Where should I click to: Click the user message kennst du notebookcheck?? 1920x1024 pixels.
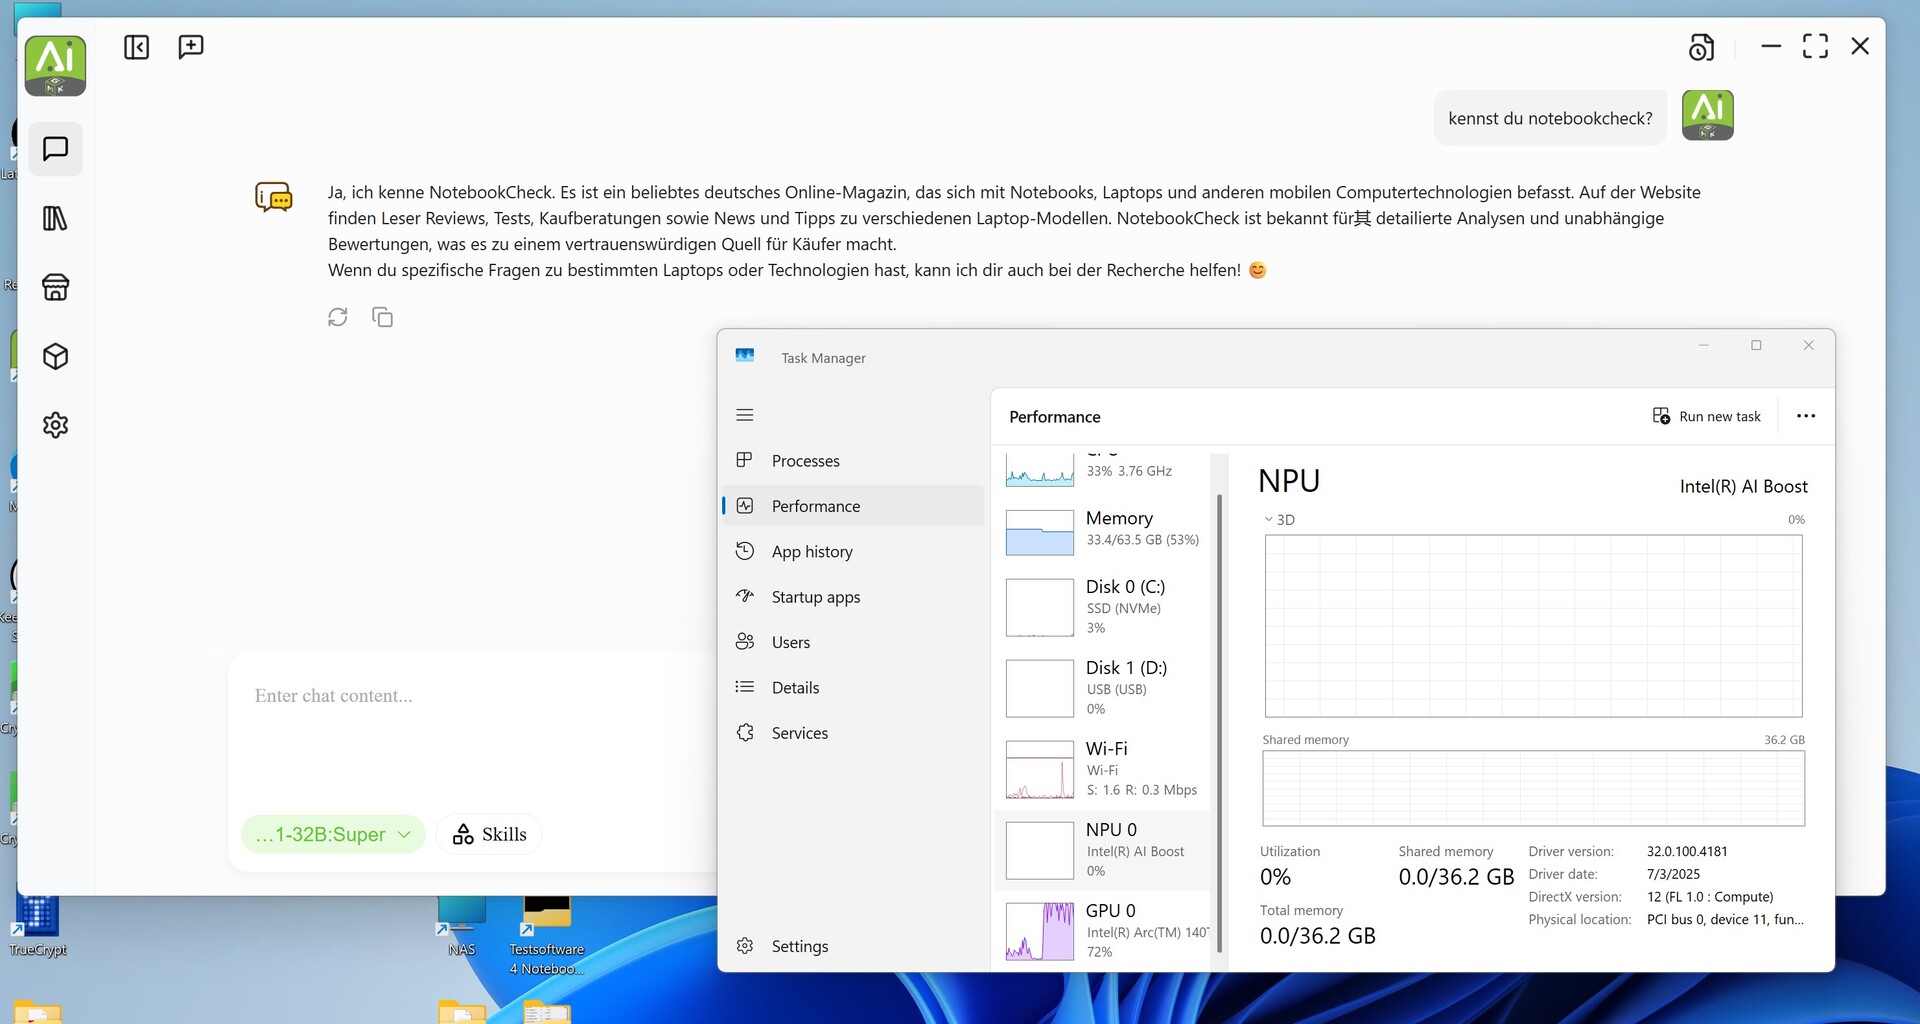pos(1550,118)
